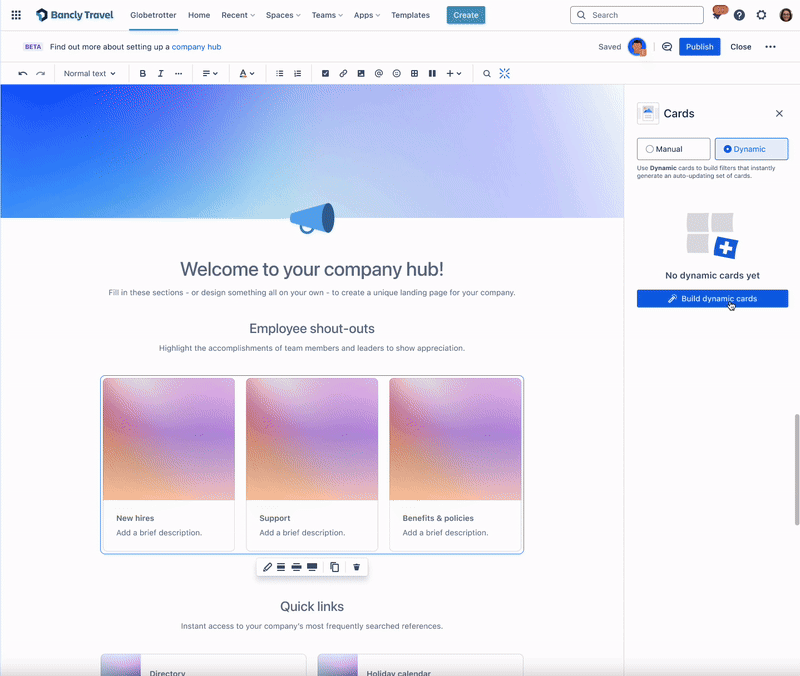The image size is (800, 676).
Task: Select the Manual cards option
Action: tap(673, 149)
